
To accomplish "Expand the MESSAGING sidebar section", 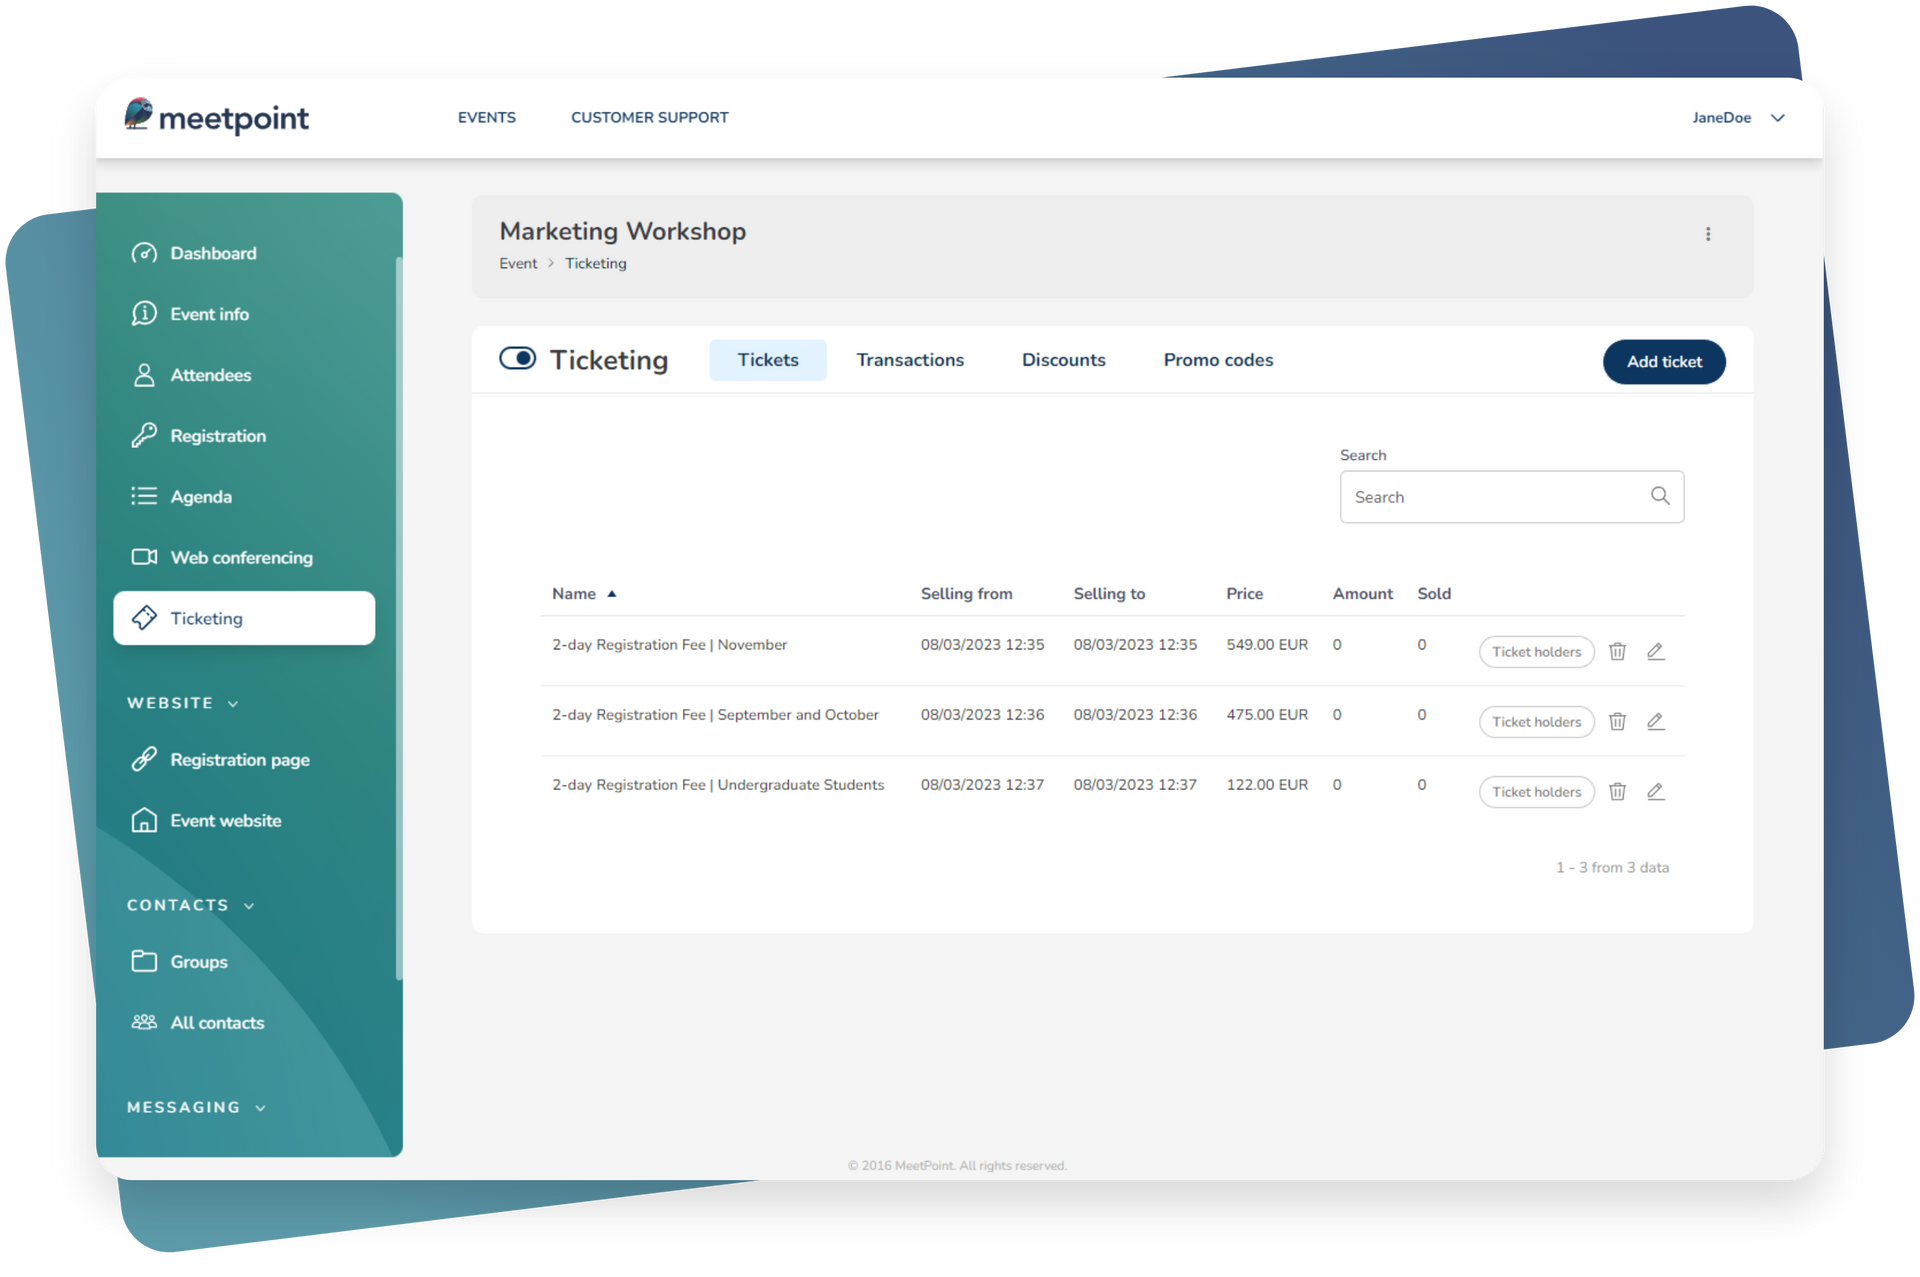I will point(260,1108).
